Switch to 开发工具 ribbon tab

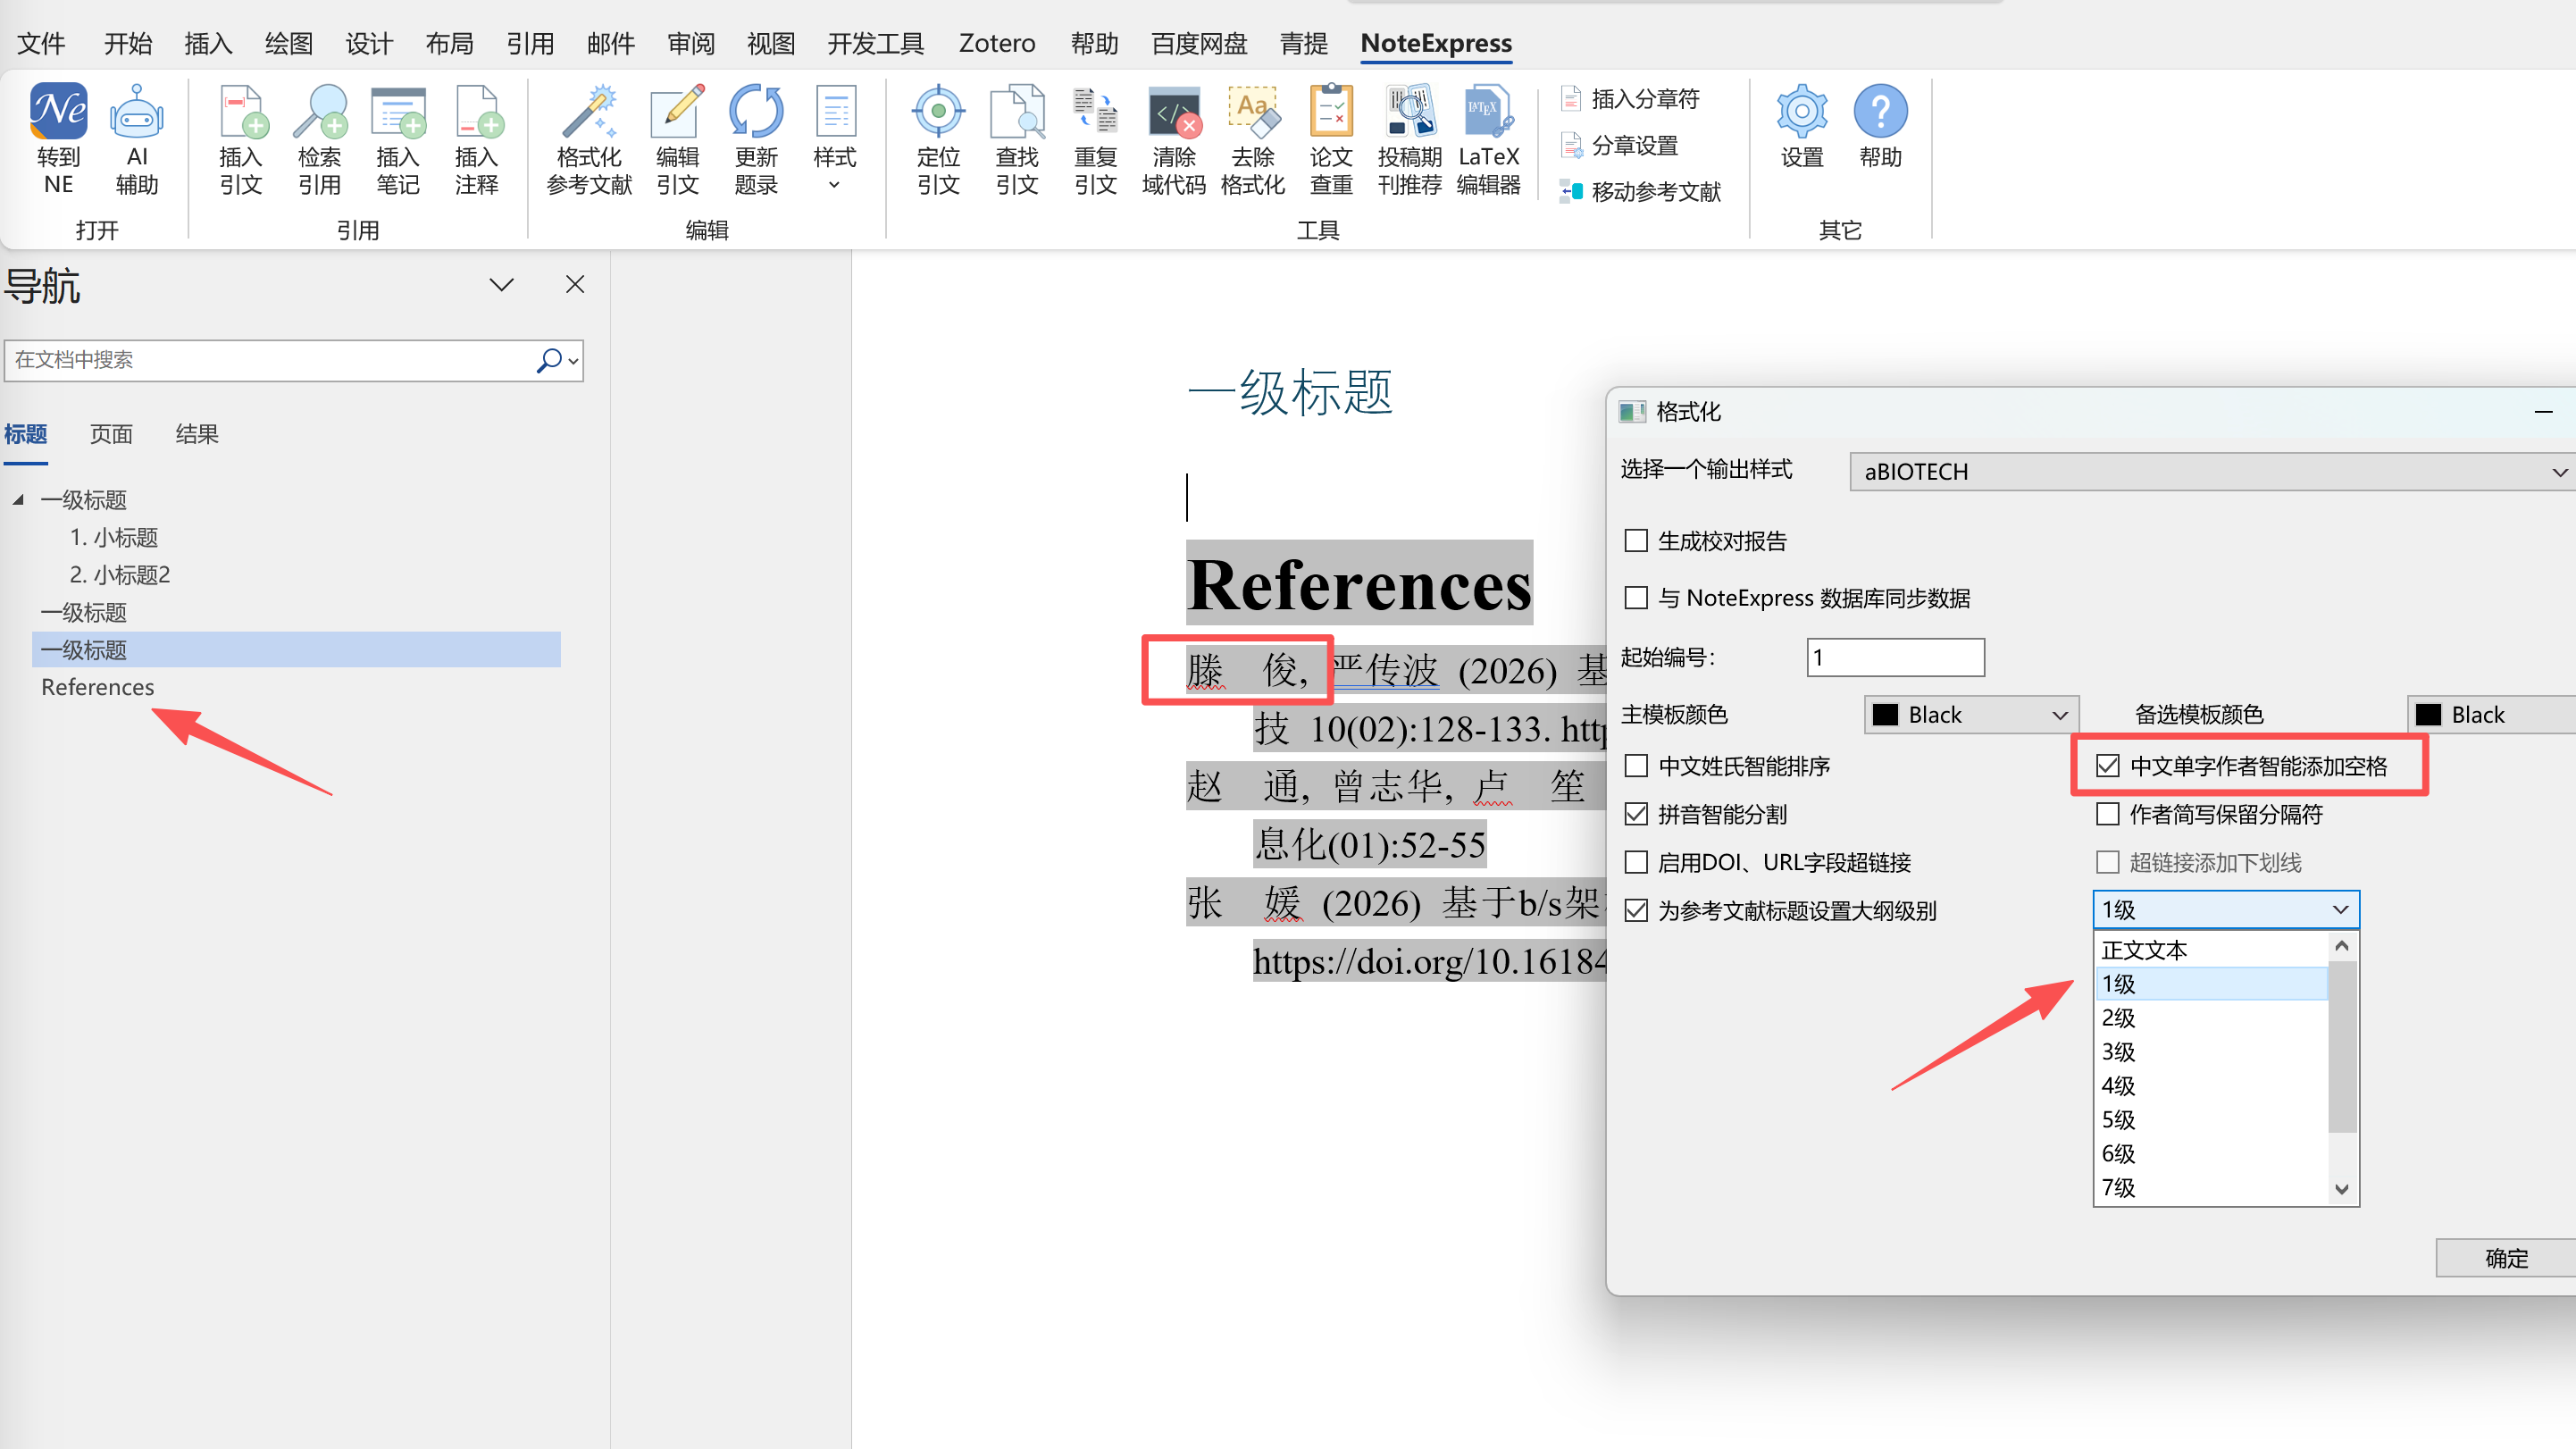(875, 43)
